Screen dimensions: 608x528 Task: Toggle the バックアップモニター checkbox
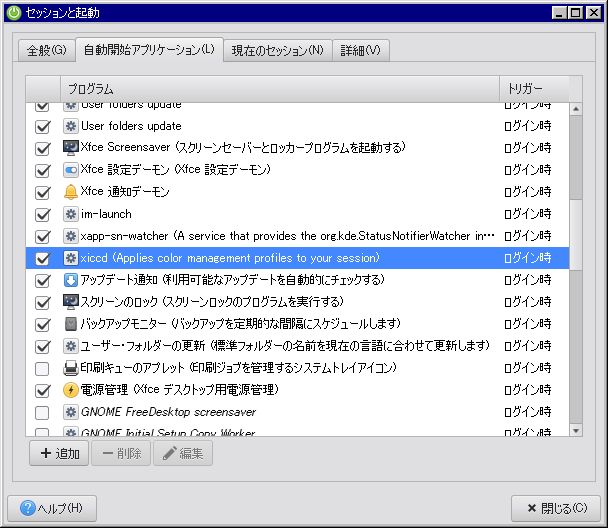click(42, 324)
